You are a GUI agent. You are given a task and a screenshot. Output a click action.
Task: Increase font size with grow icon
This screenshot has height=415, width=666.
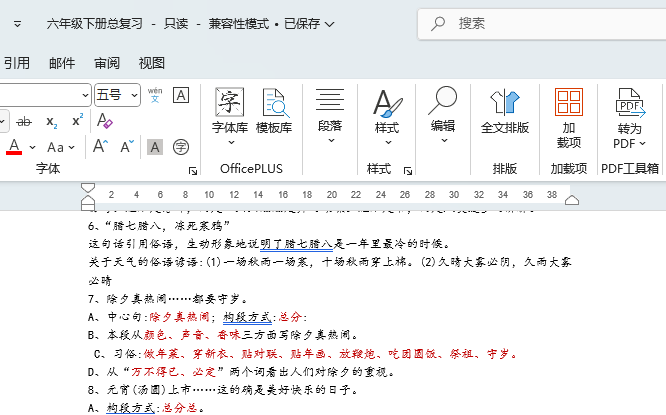pyautogui.click(x=100, y=146)
